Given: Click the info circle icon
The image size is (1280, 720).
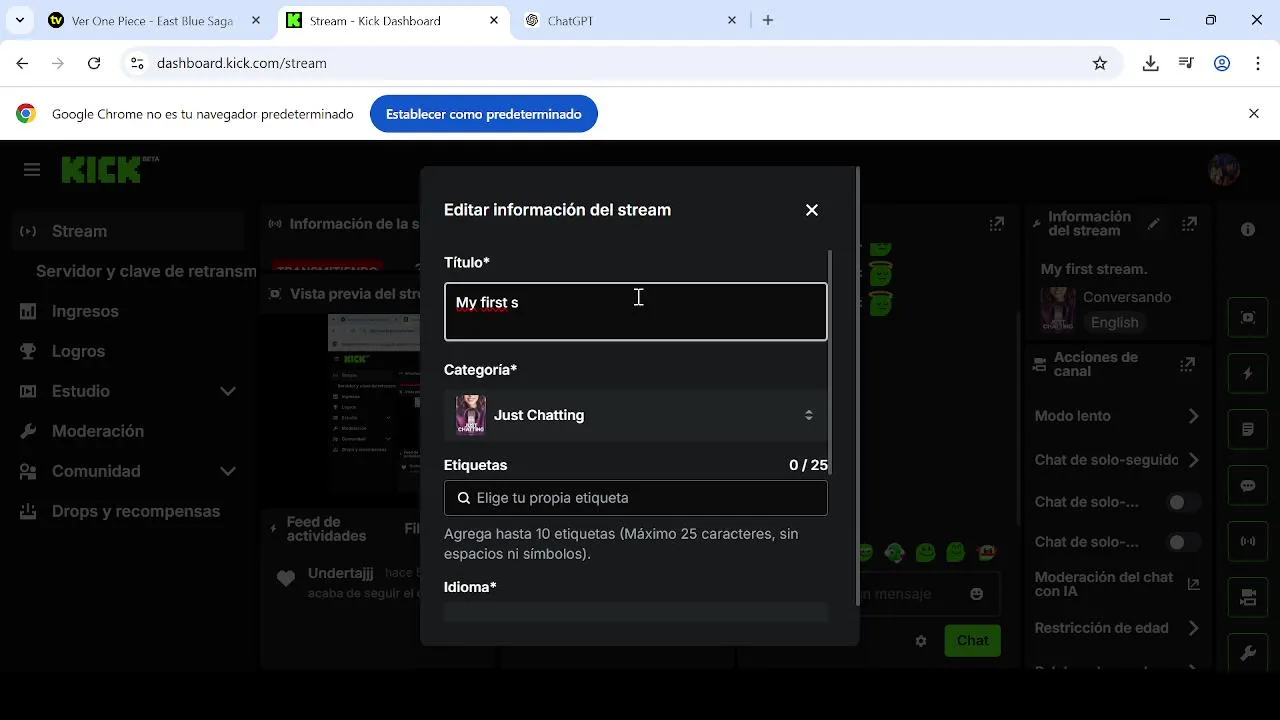Looking at the screenshot, I should (1248, 230).
